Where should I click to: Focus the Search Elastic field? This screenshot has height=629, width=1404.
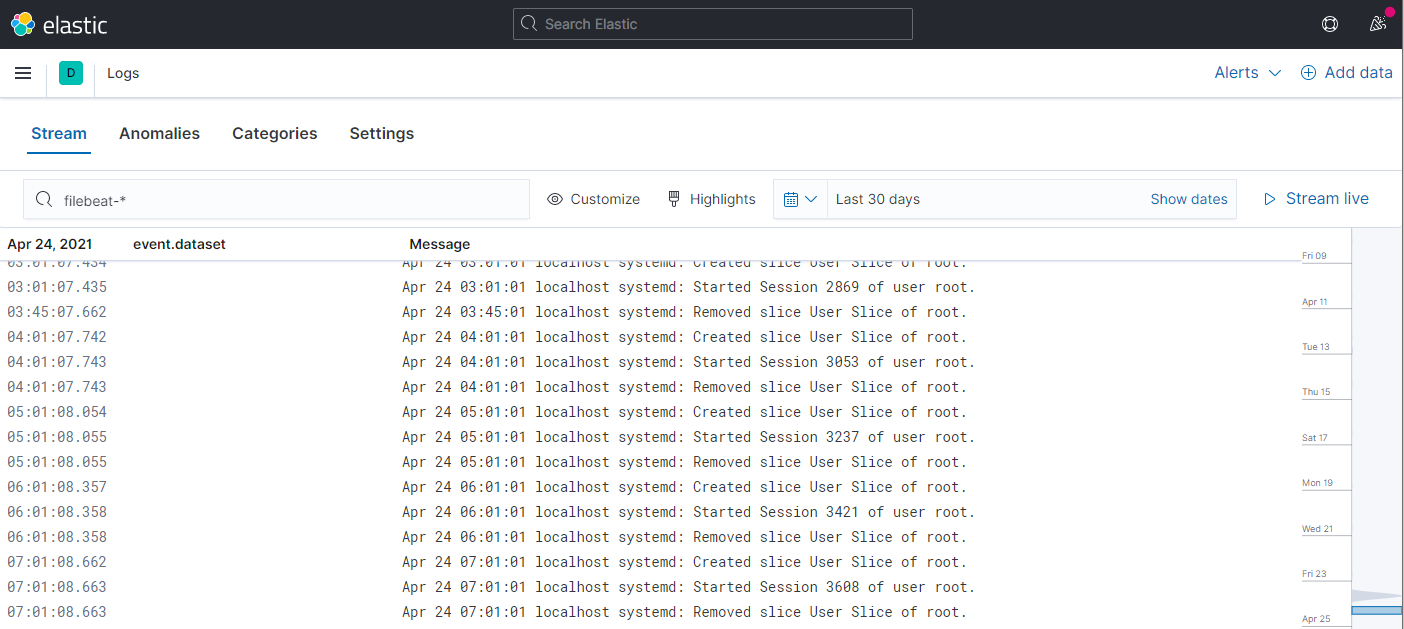point(713,24)
